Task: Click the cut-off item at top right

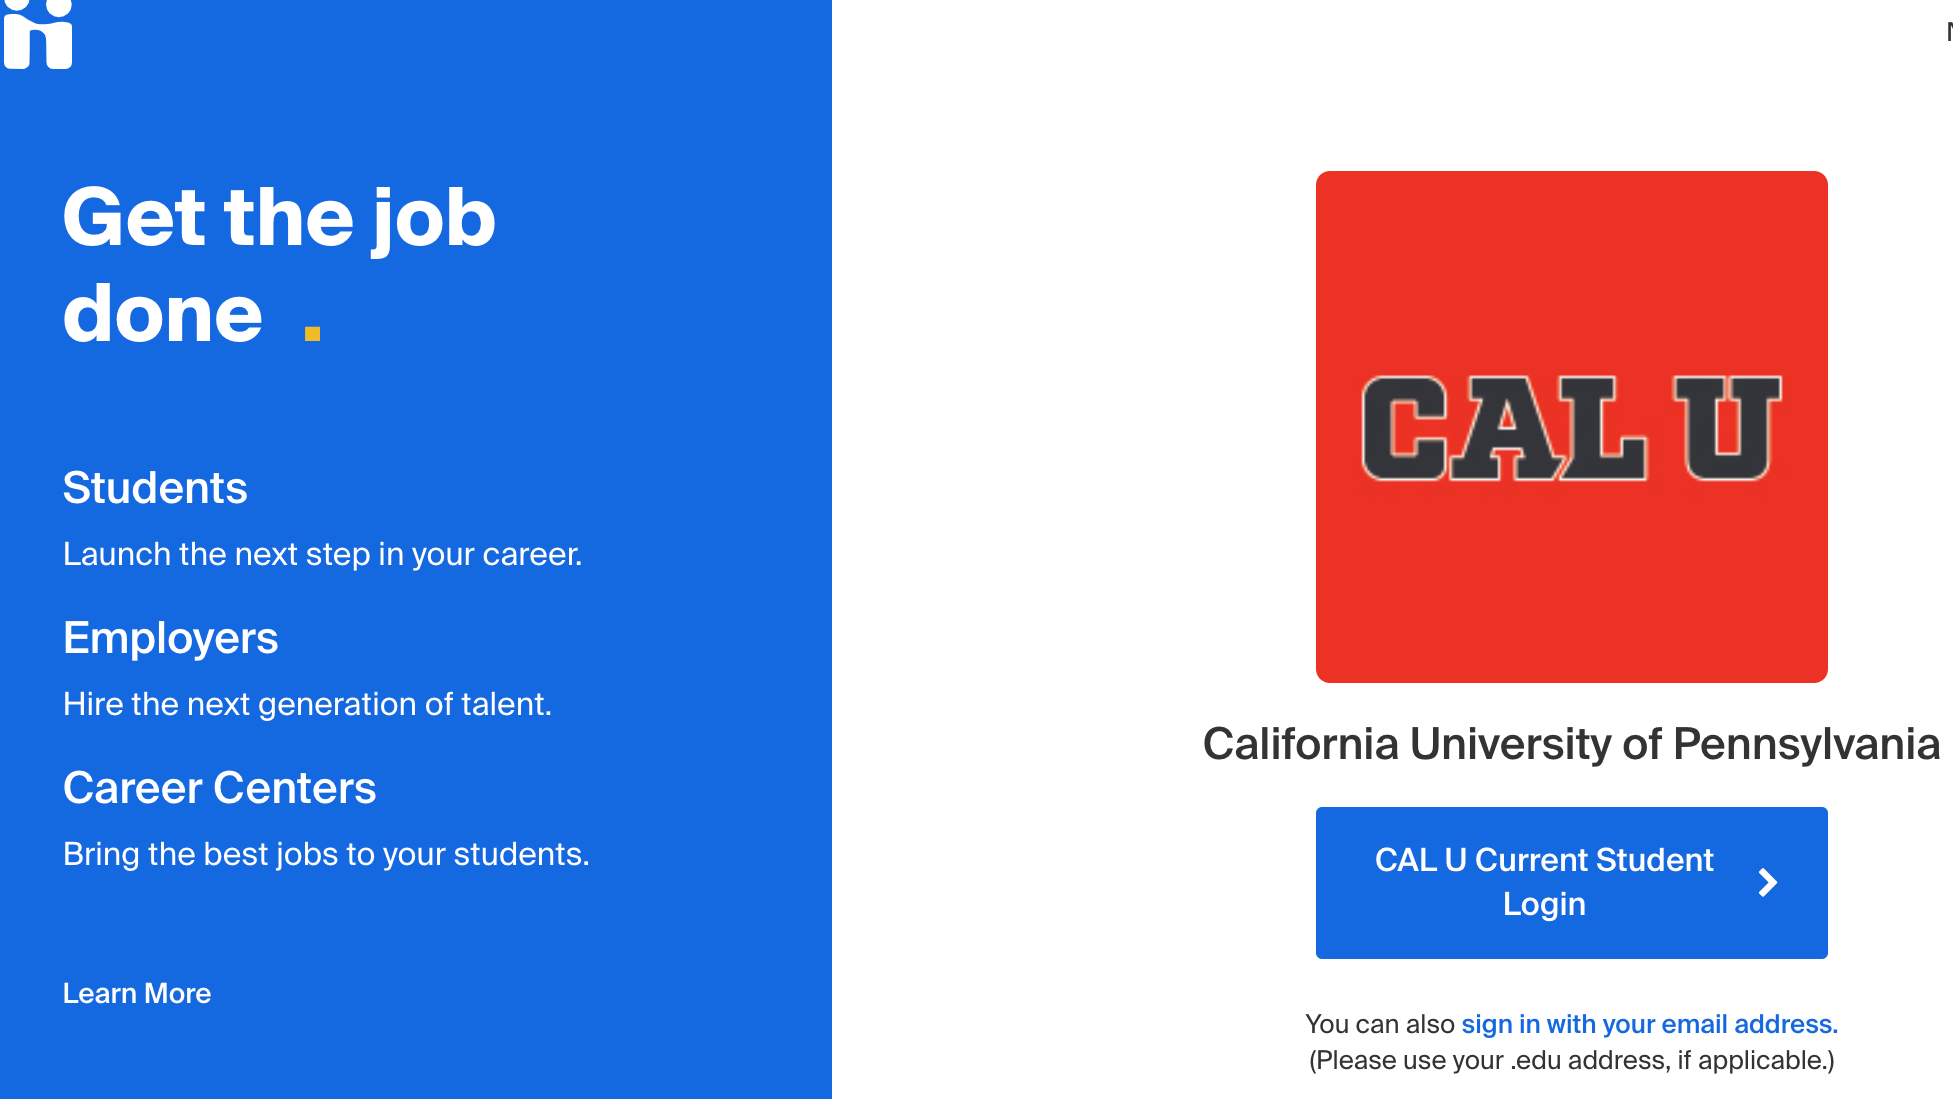Action: click(1949, 32)
